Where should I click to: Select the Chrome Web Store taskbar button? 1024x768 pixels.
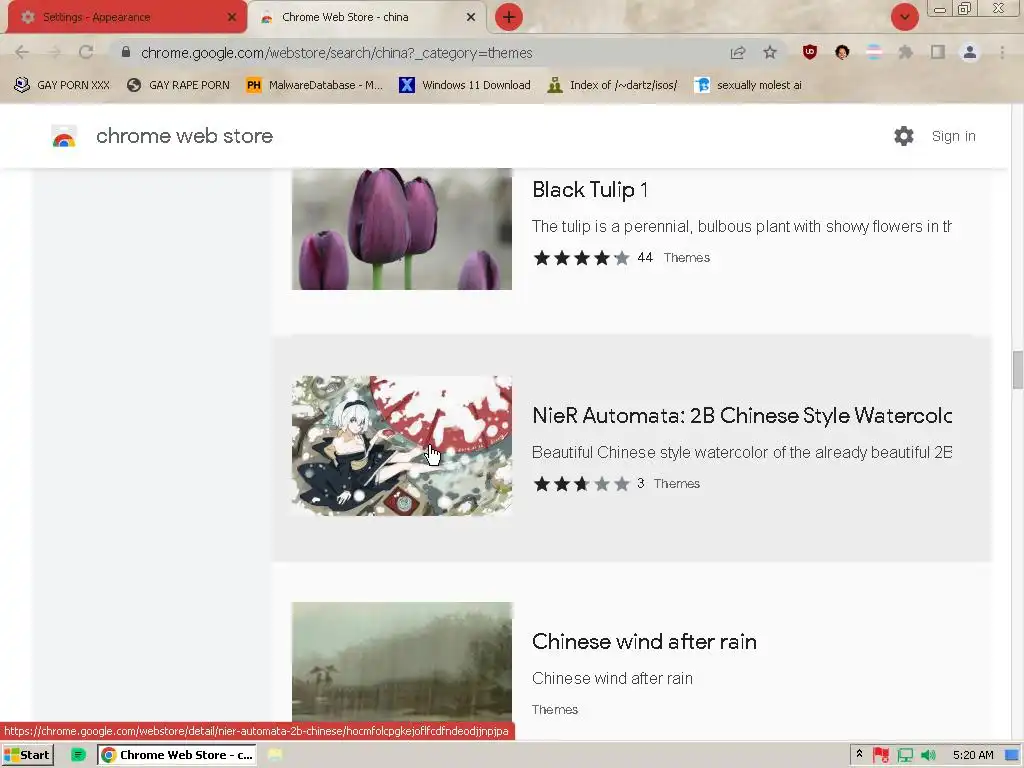(177, 755)
